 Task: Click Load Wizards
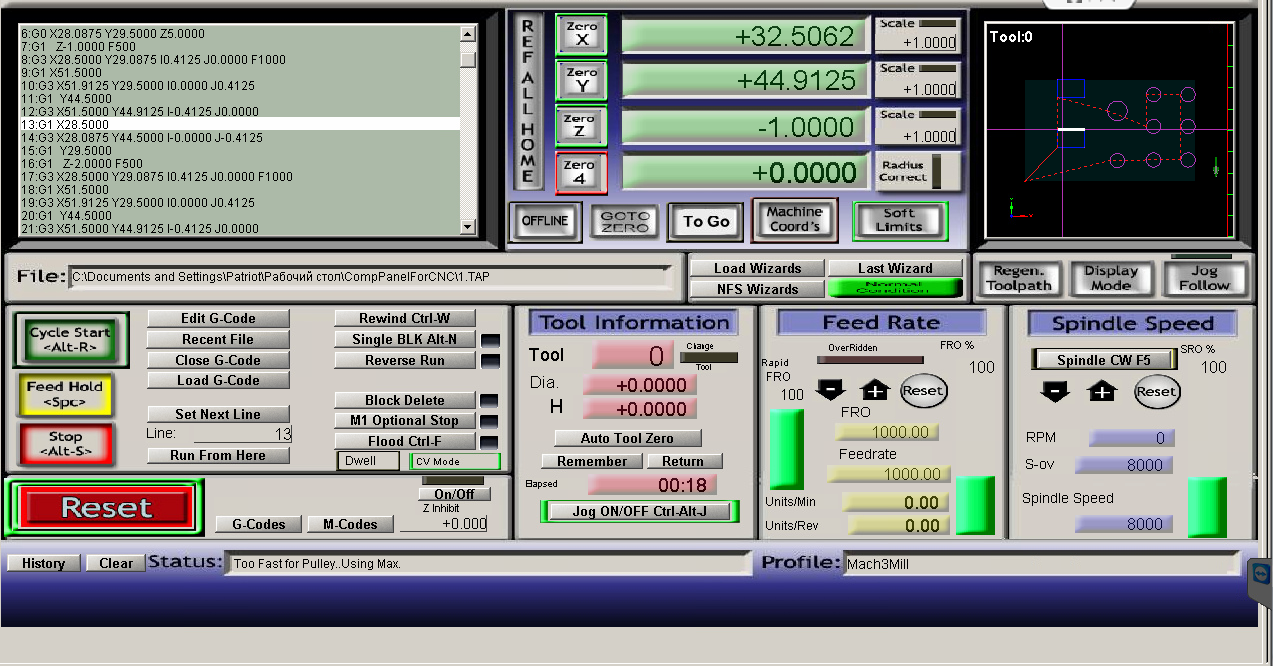tap(757, 268)
